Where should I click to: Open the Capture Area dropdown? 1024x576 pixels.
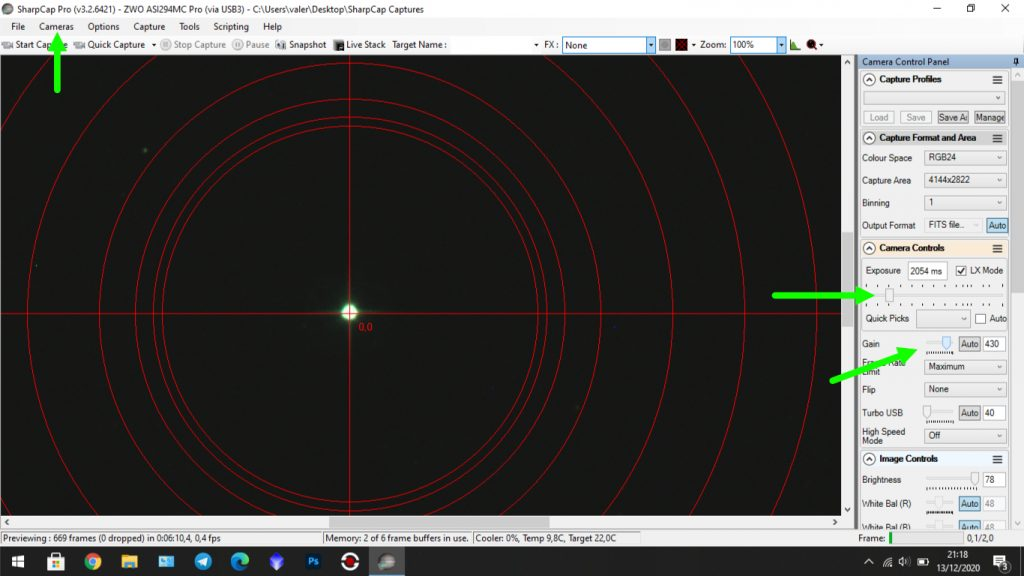click(965, 180)
